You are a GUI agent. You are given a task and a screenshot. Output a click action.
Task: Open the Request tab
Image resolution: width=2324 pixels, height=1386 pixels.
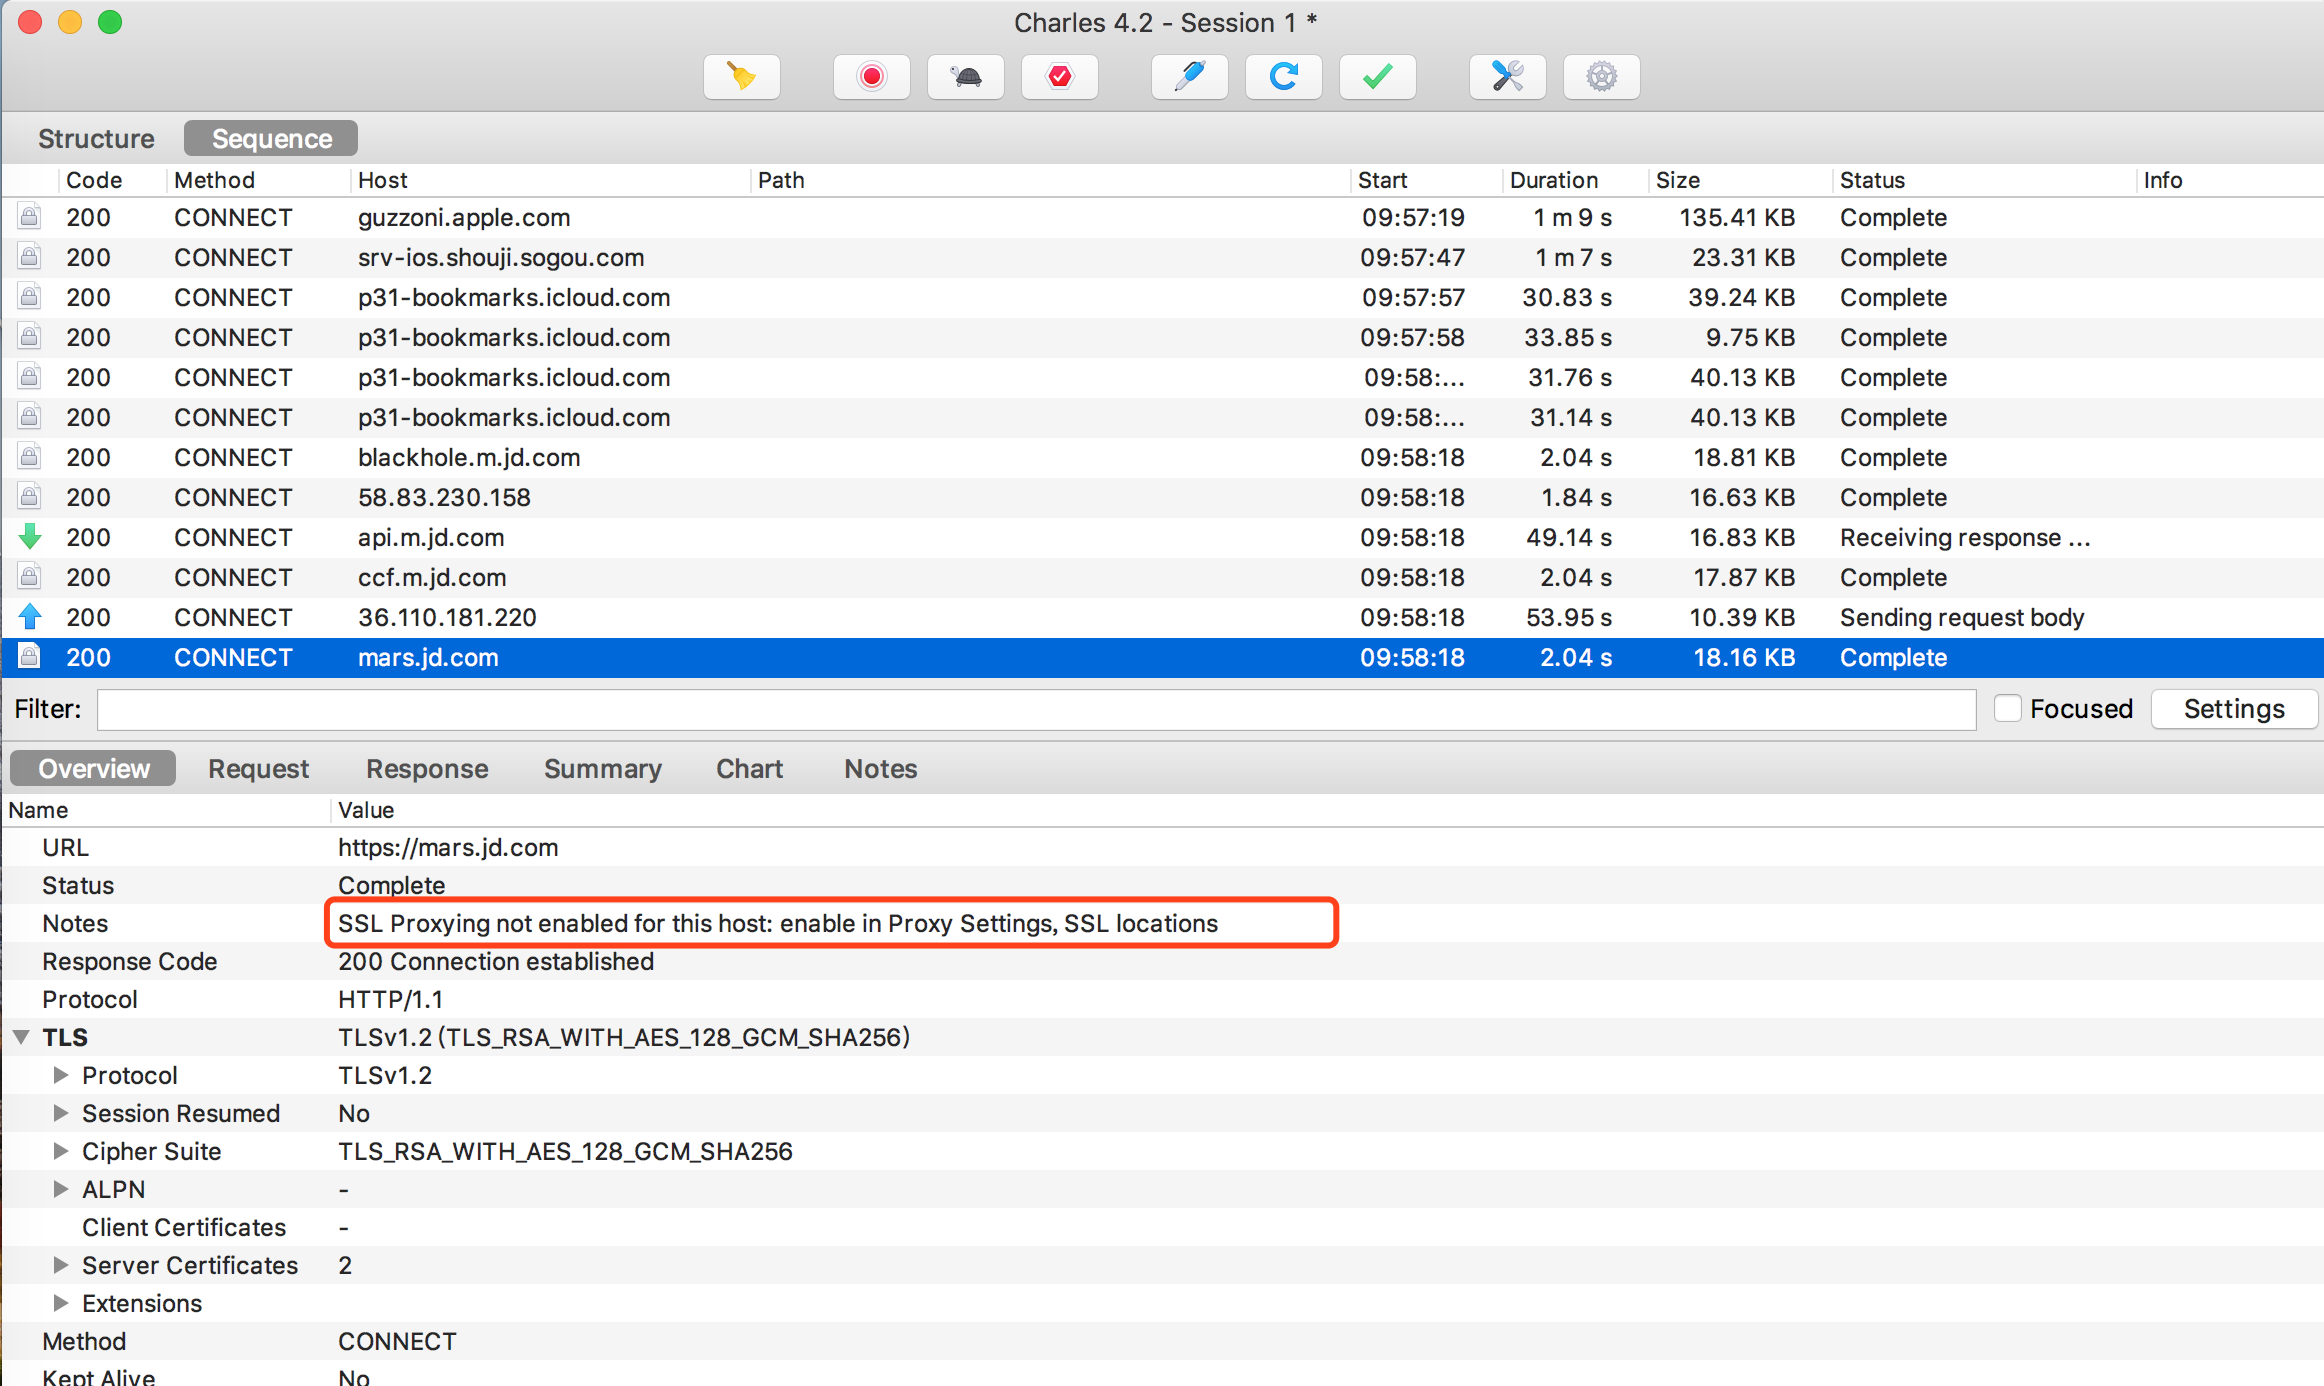[258, 768]
